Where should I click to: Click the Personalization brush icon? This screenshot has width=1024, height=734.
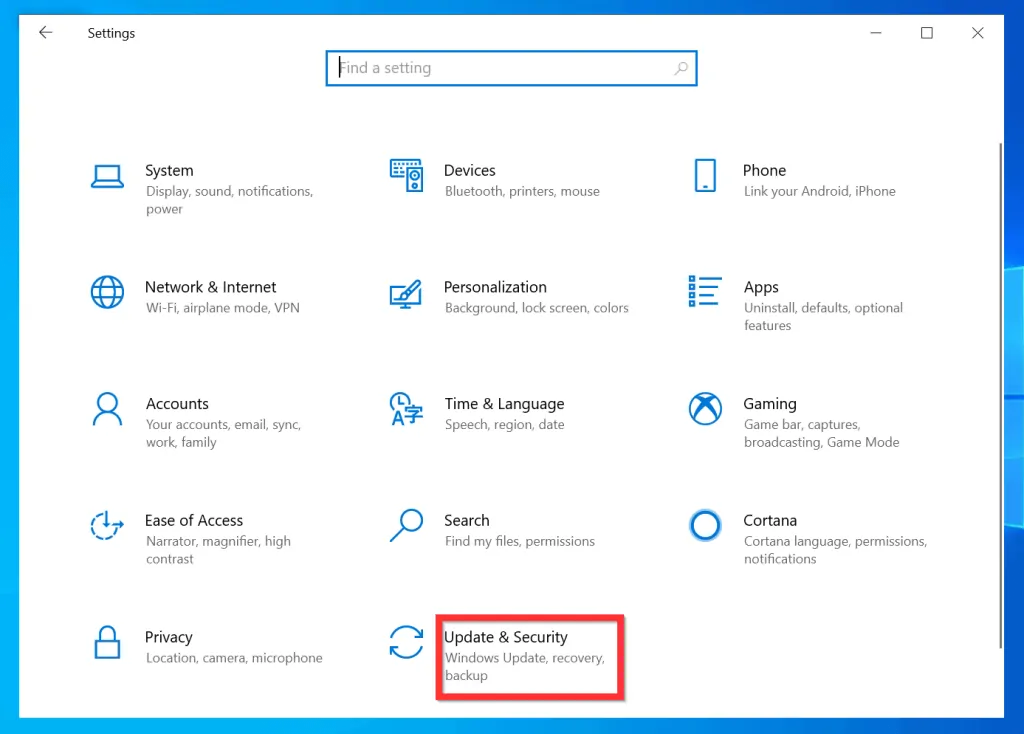[x=406, y=292]
